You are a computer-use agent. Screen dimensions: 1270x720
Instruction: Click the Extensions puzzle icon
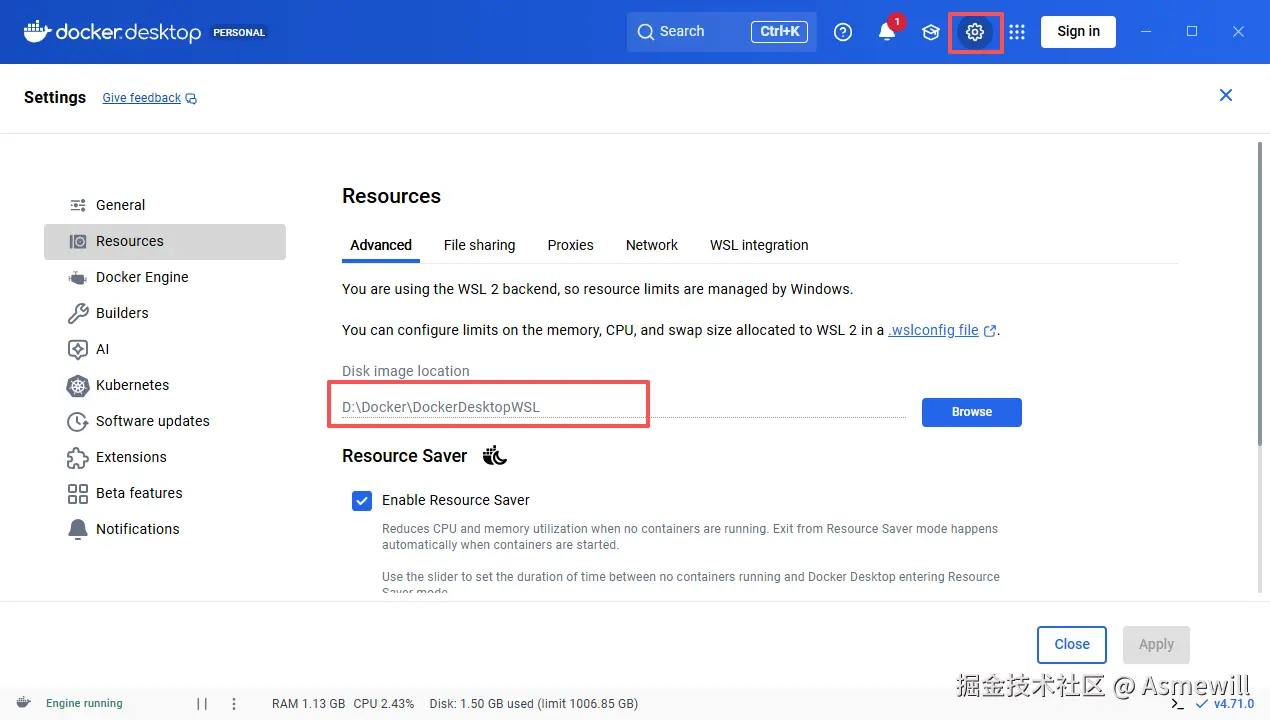click(x=78, y=457)
